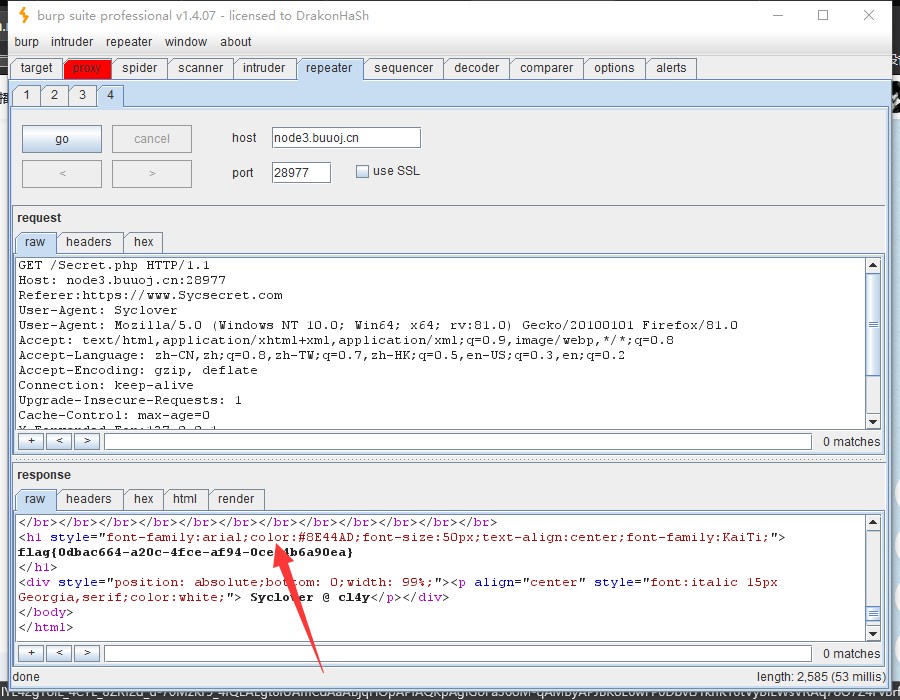
Task: Open the window menu
Action: click(185, 42)
